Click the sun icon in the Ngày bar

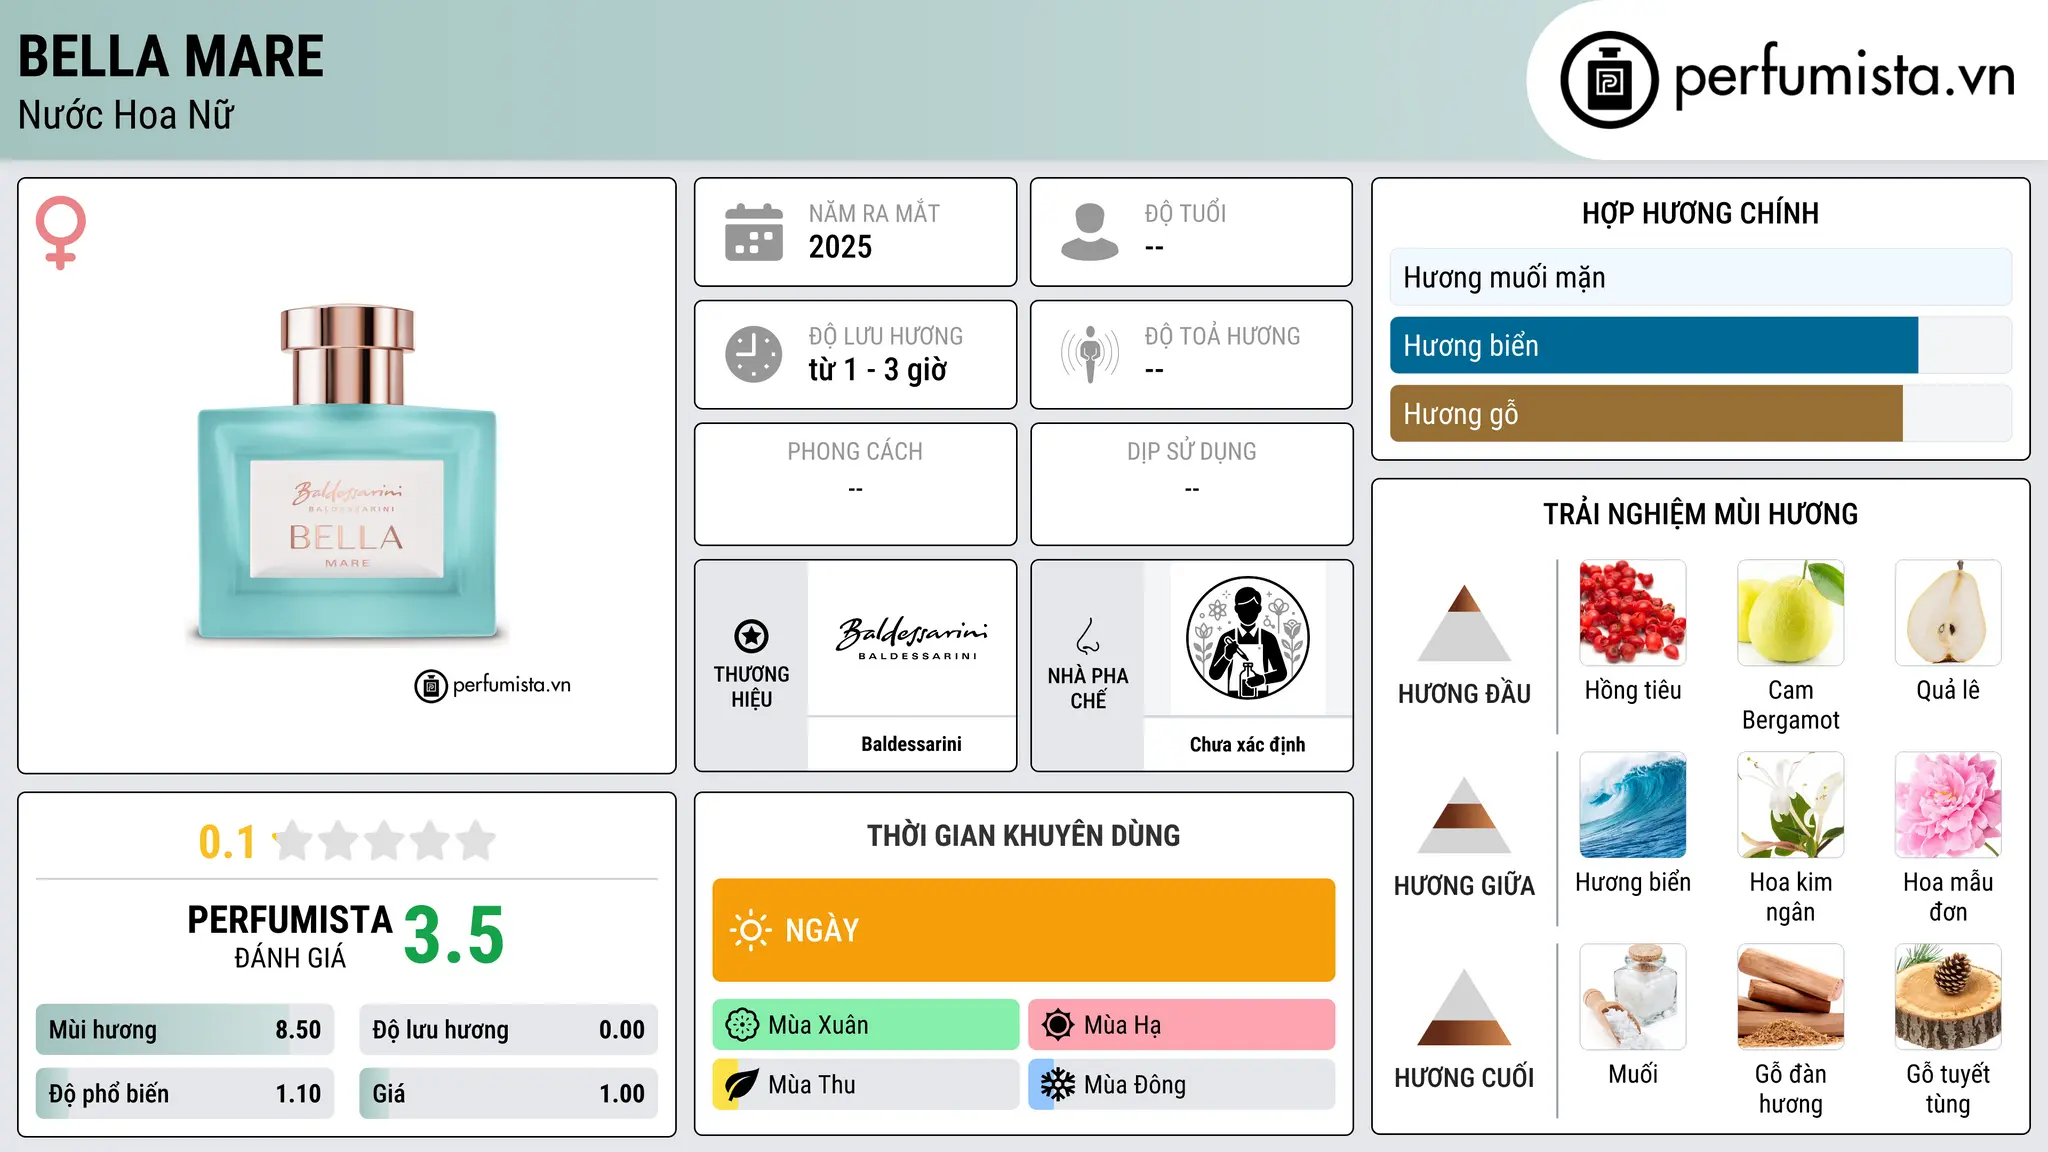pyautogui.click(x=750, y=930)
